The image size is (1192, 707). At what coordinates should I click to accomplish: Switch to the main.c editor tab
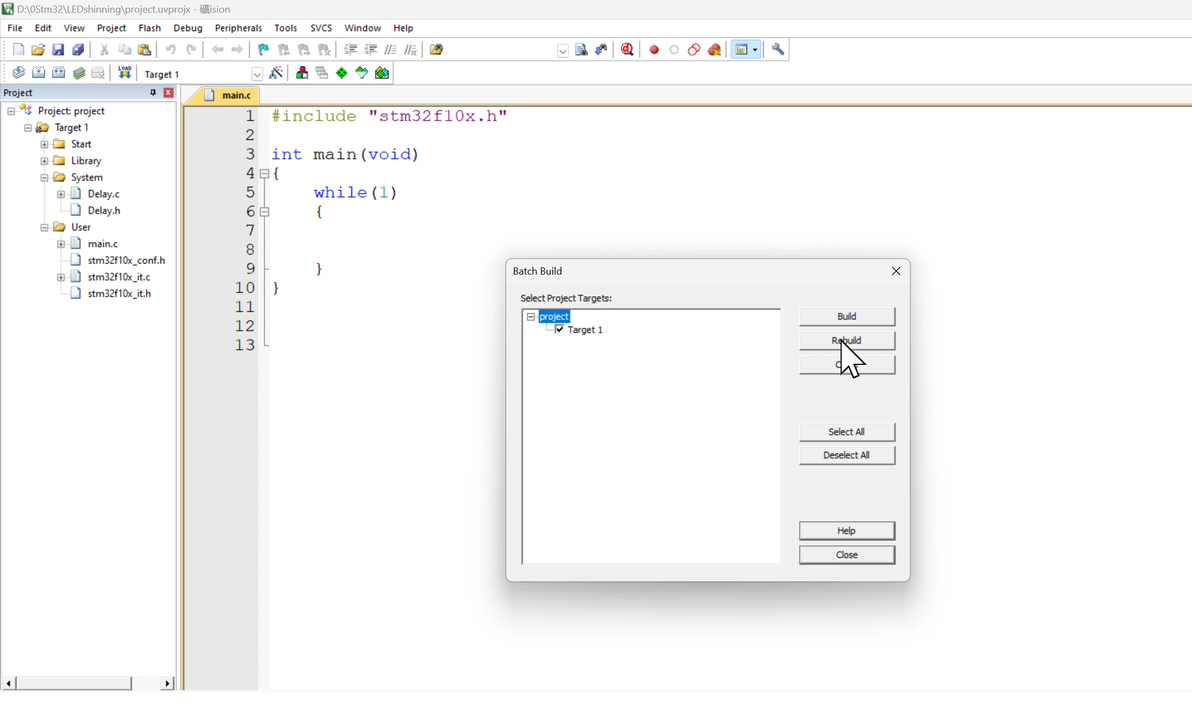[228, 95]
